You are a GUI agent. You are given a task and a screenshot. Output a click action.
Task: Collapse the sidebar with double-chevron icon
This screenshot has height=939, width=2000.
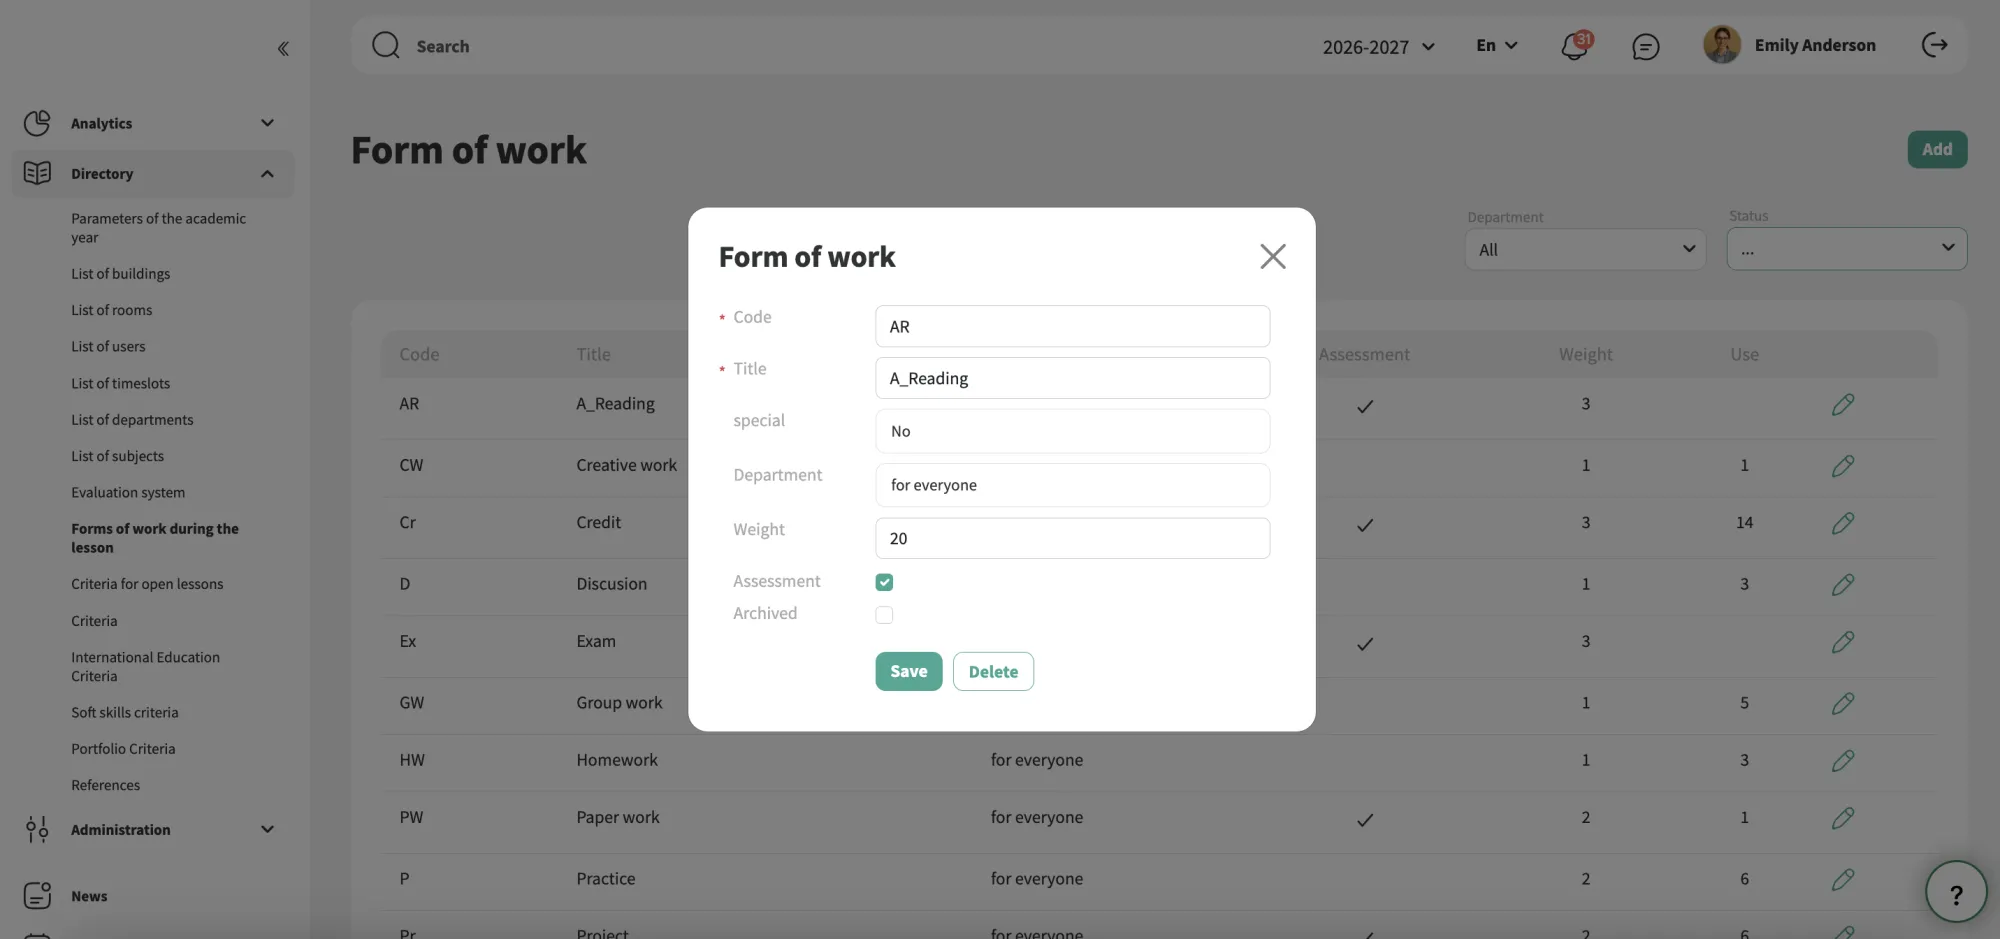point(283,48)
